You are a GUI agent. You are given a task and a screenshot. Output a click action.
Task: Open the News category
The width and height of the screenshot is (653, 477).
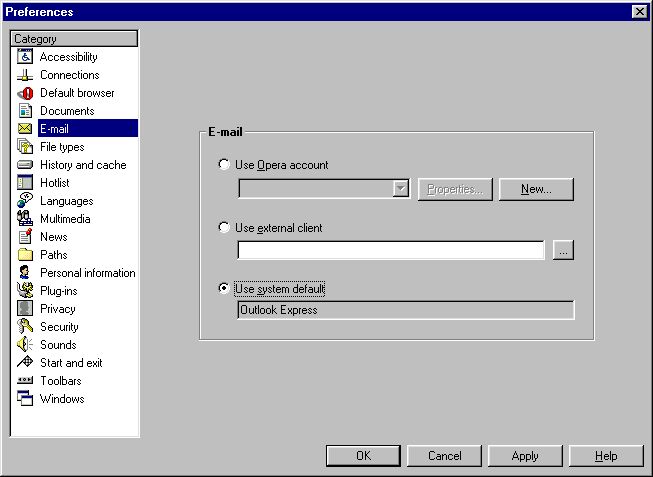[54, 237]
